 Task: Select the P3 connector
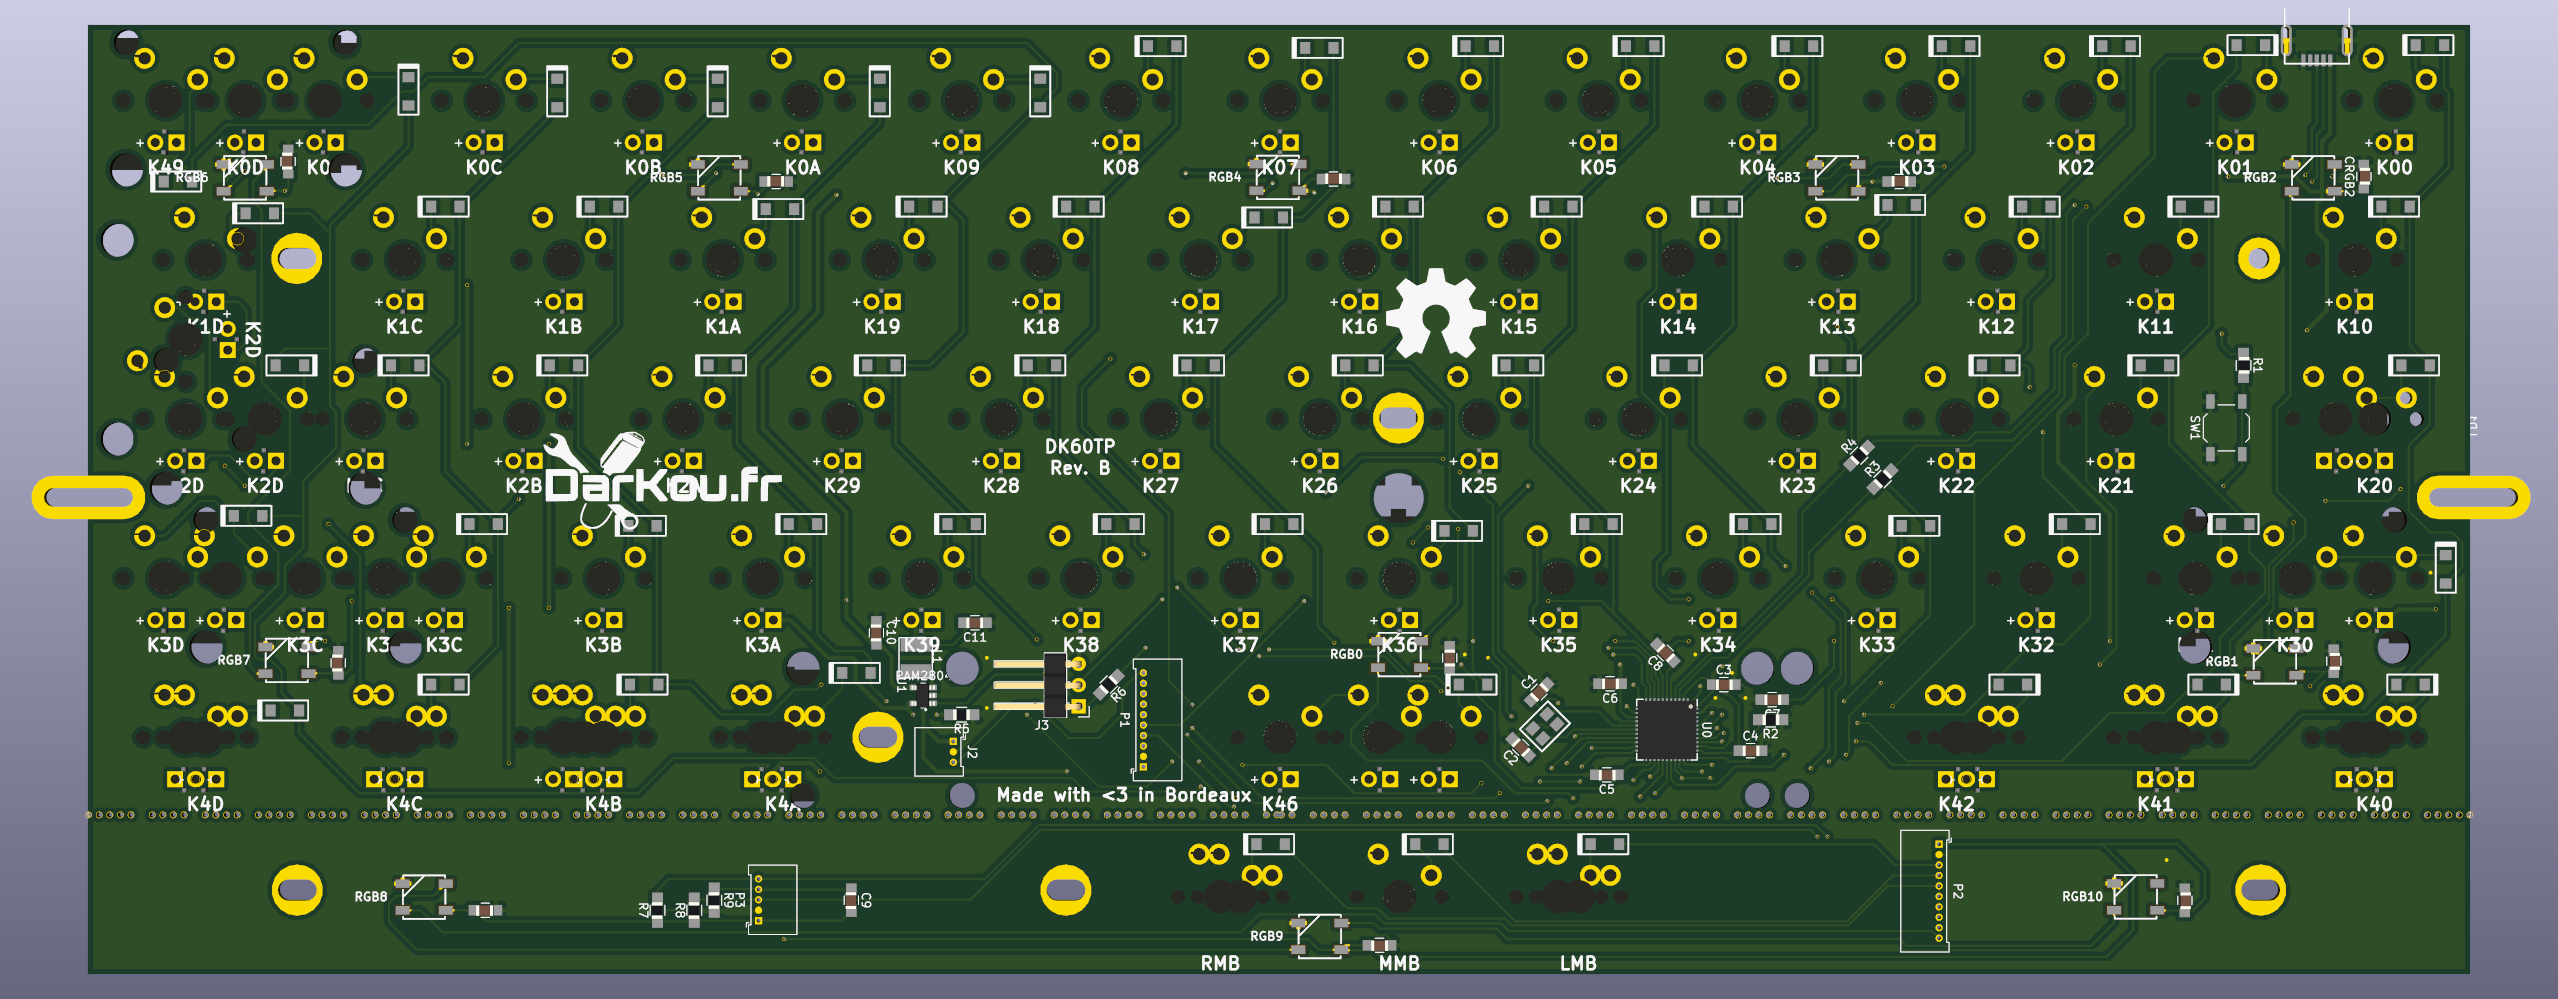pyautogui.click(x=772, y=900)
